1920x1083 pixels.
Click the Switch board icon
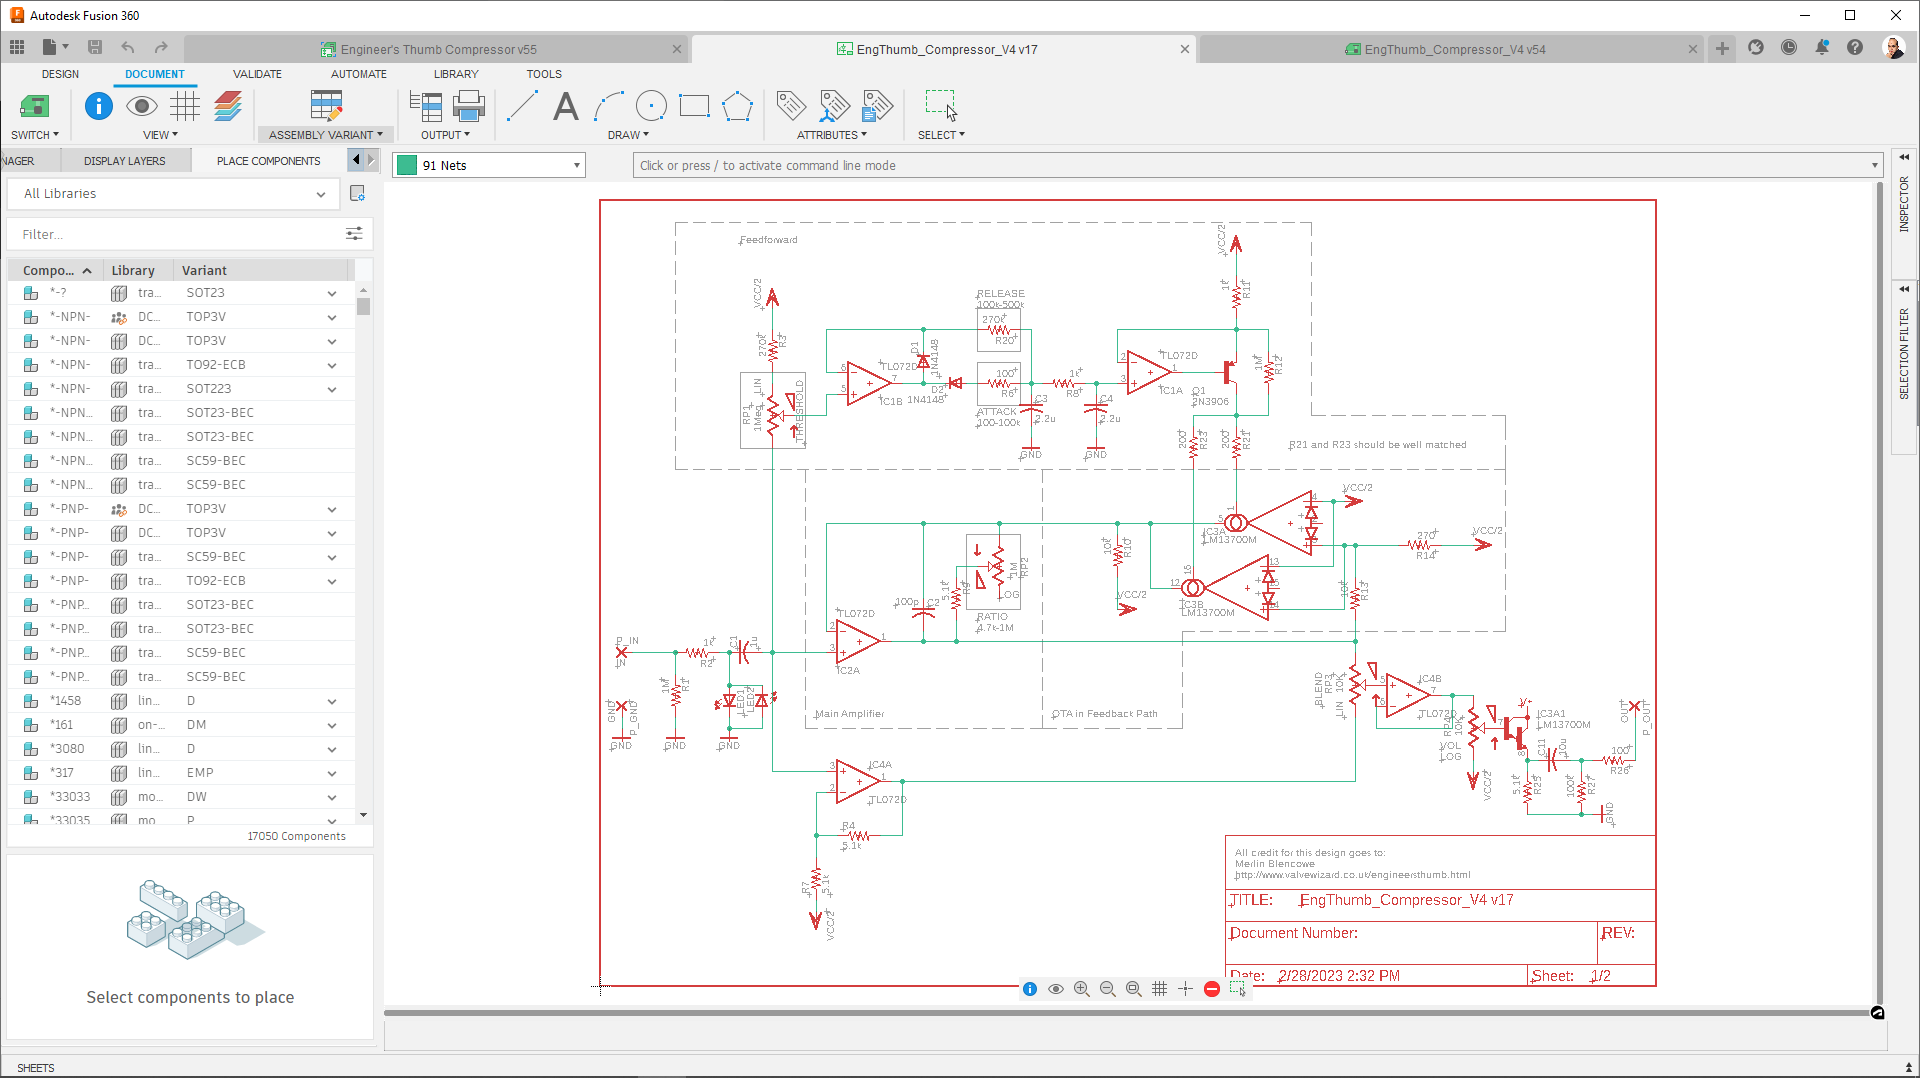coord(33,105)
